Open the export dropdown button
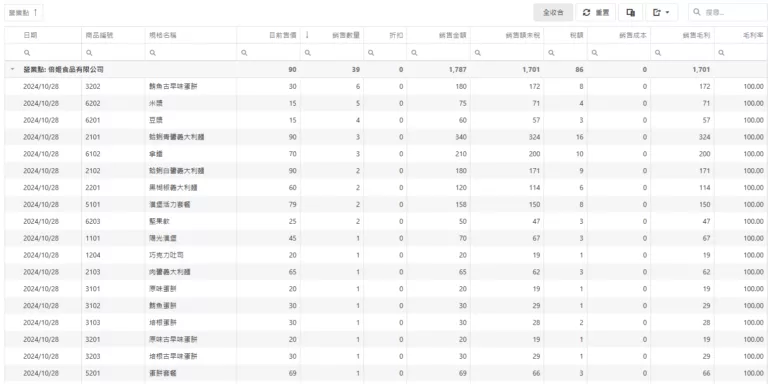 [661, 13]
